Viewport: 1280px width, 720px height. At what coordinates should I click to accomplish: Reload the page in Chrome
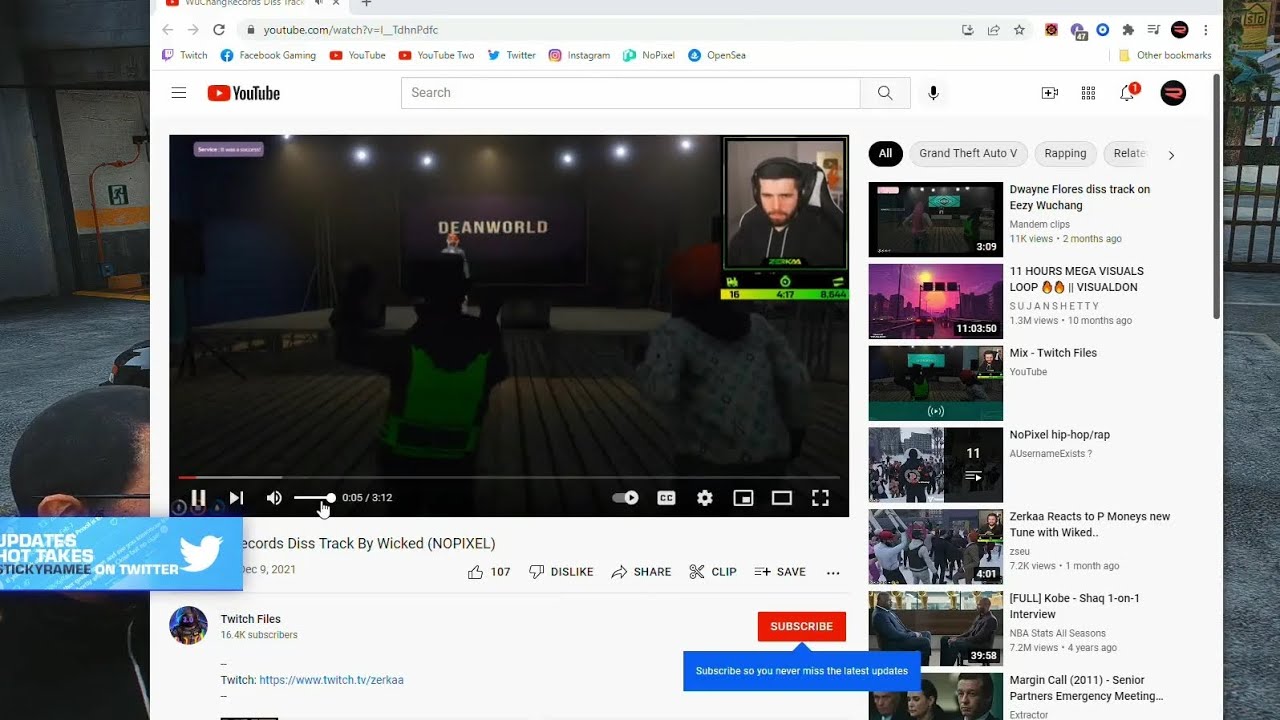(x=218, y=30)
